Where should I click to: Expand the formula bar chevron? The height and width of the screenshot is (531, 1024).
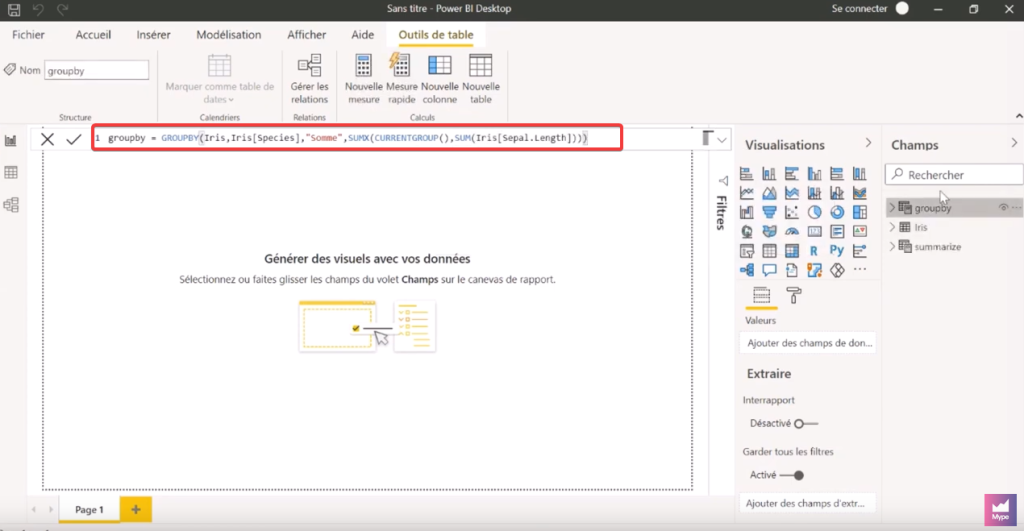point(722,139)
